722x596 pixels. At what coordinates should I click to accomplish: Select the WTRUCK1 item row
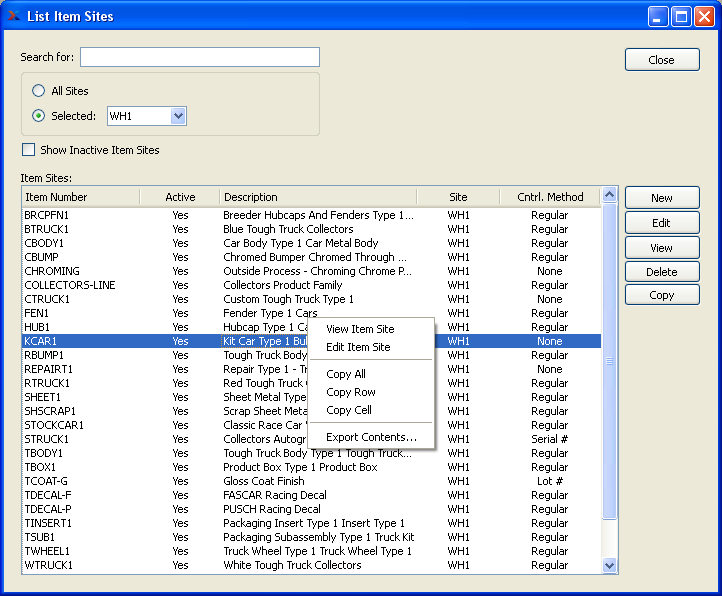tap(49, 565)
